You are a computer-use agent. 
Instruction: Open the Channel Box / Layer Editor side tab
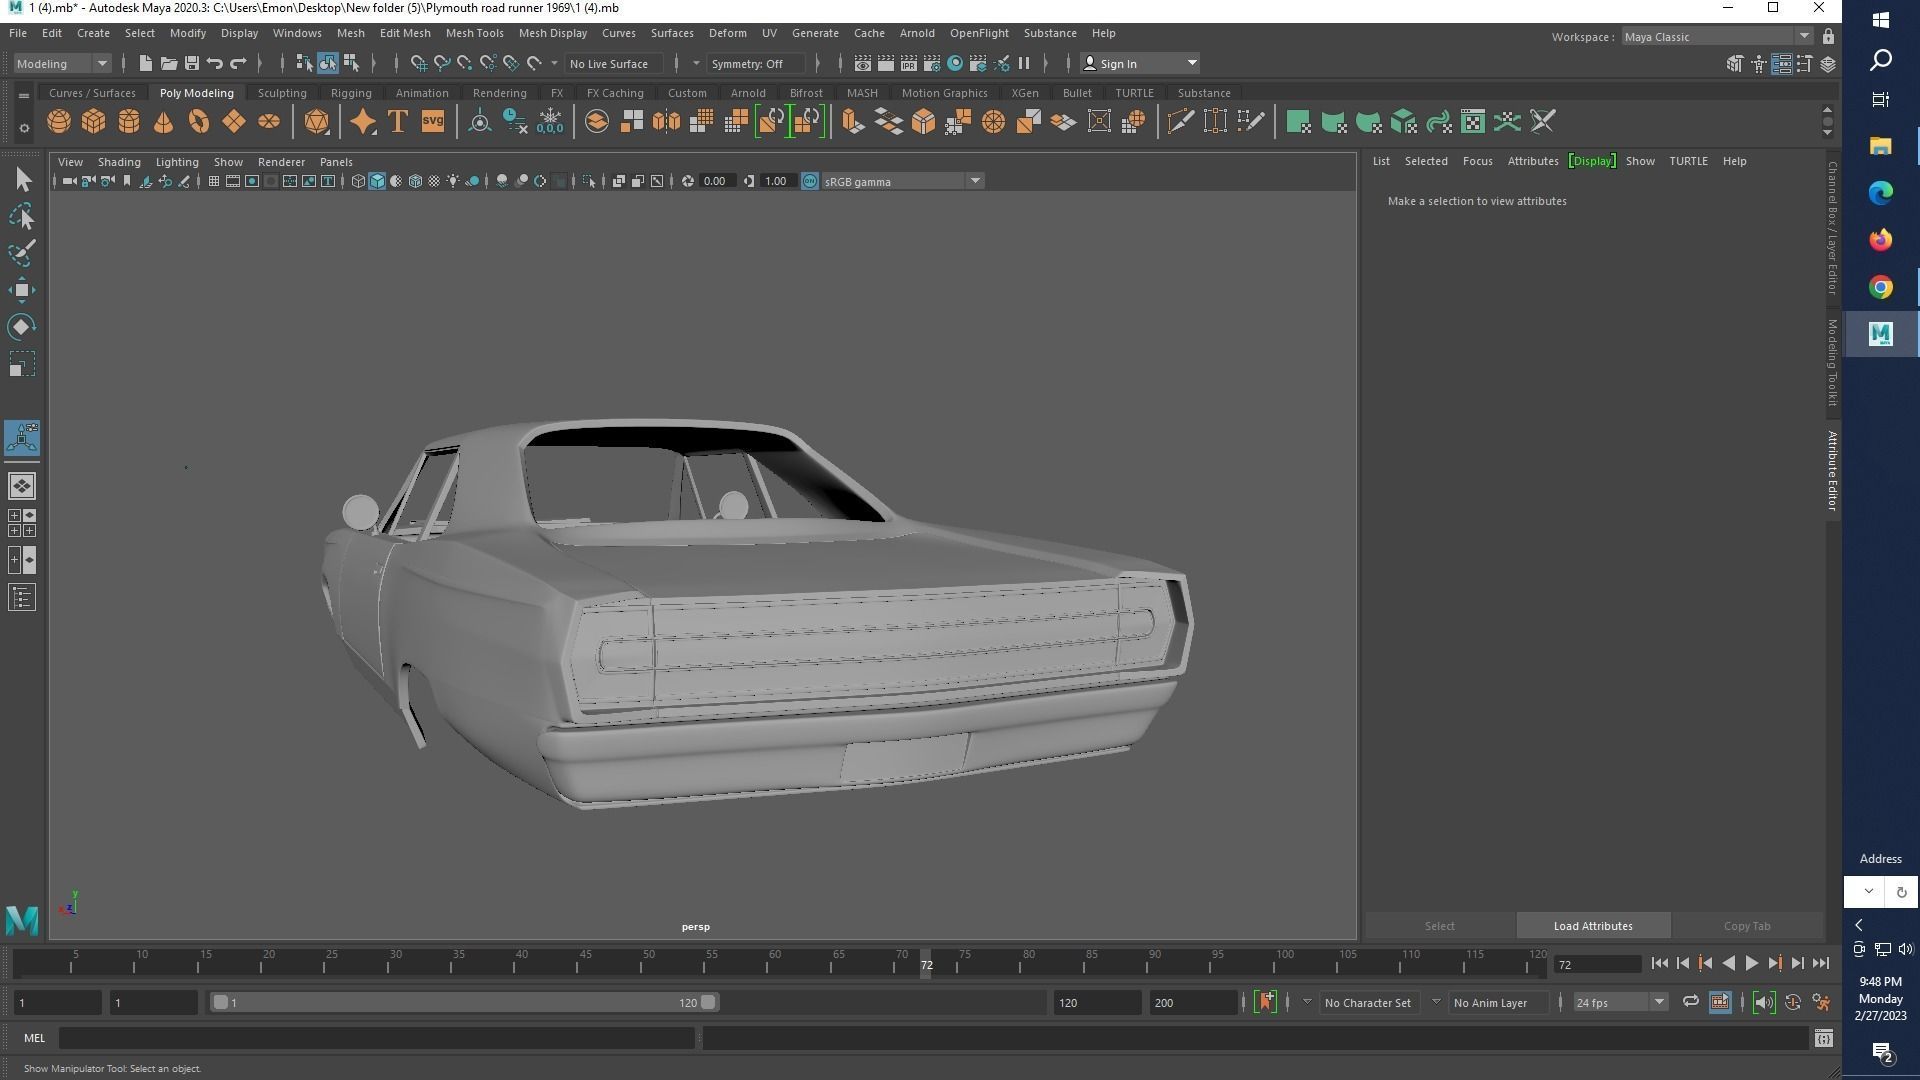[x=1832, y=228]
